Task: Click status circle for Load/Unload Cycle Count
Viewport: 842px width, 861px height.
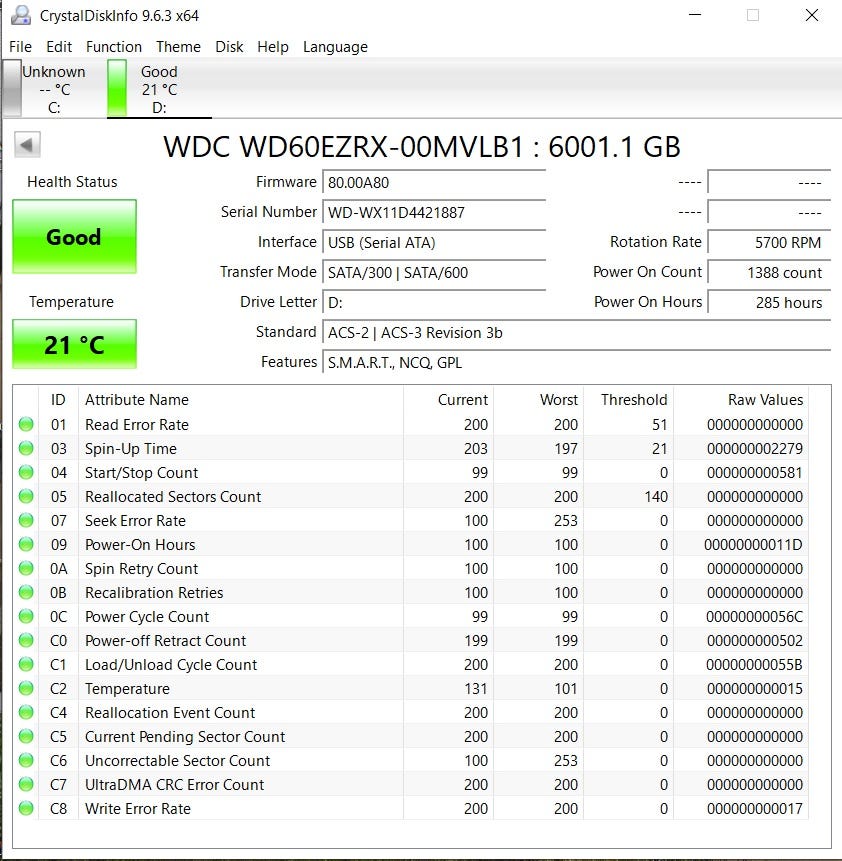Action: [26, 664]
